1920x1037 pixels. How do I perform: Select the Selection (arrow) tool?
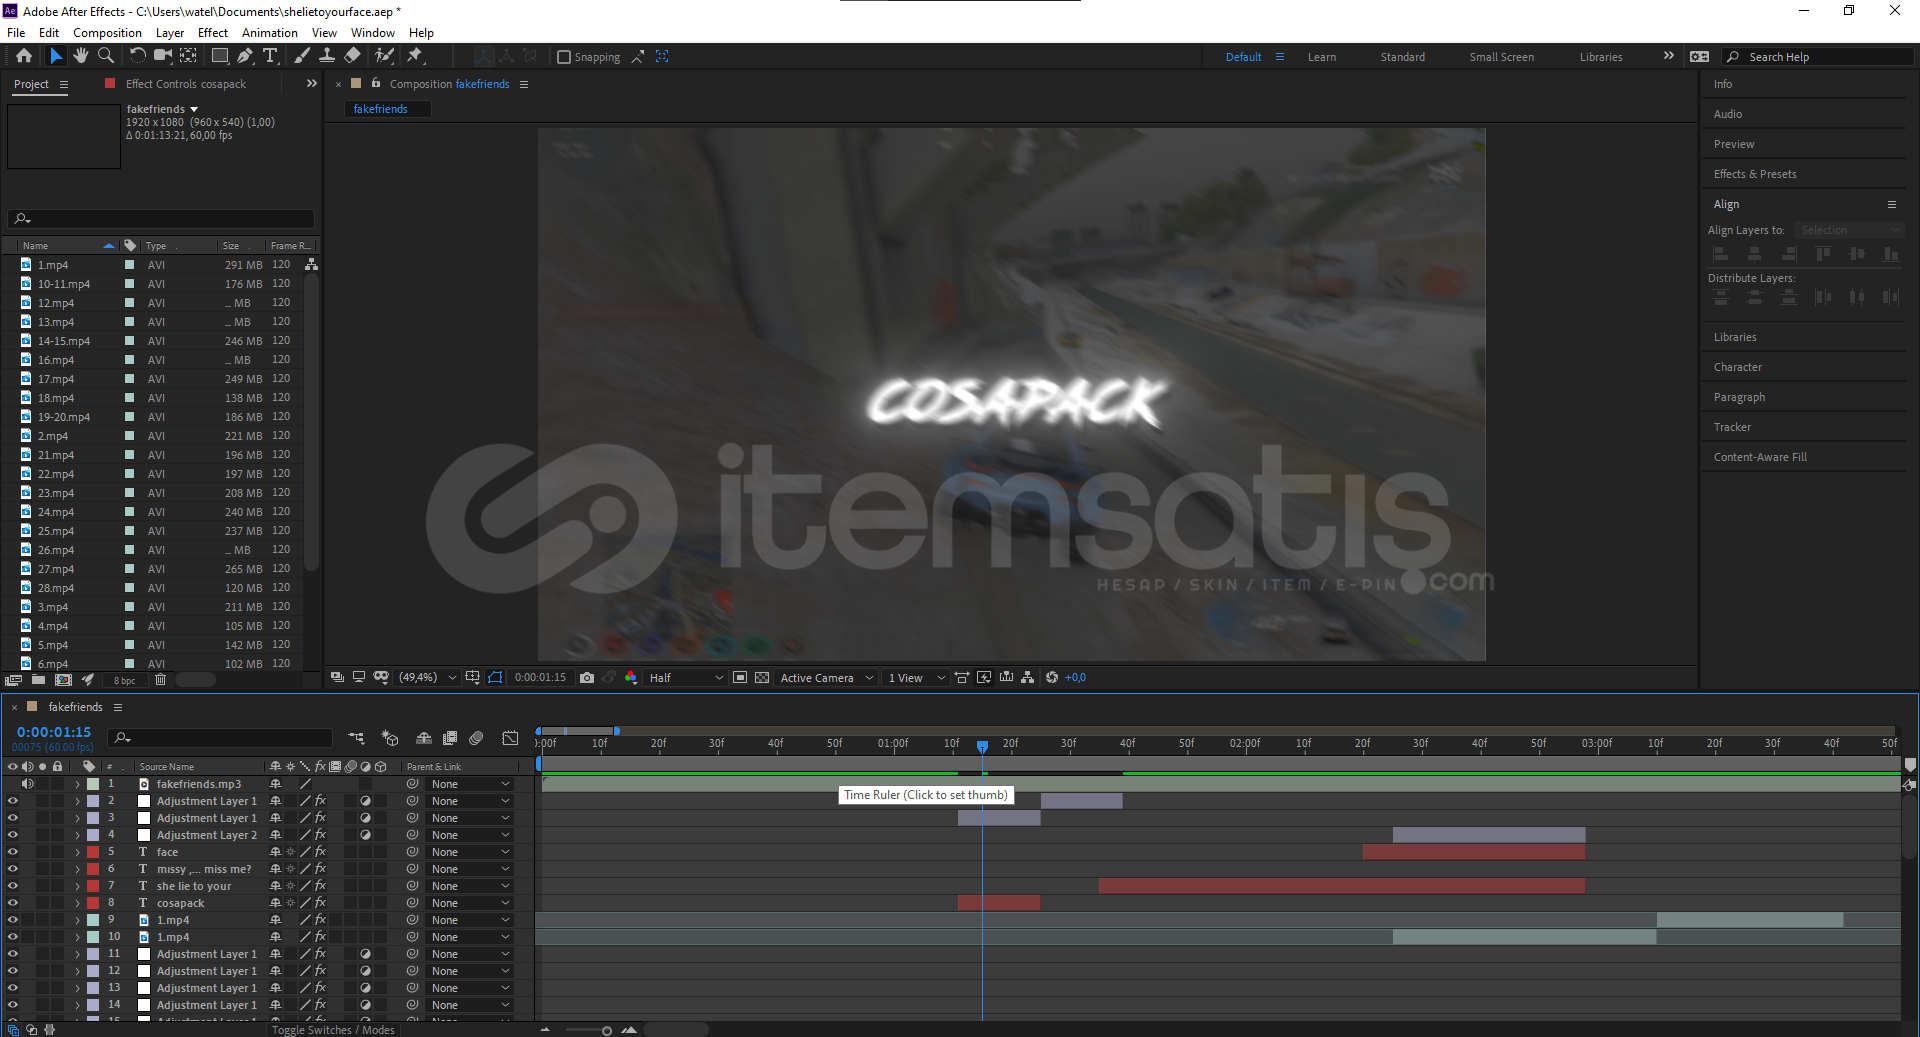(x=56, y=56)
